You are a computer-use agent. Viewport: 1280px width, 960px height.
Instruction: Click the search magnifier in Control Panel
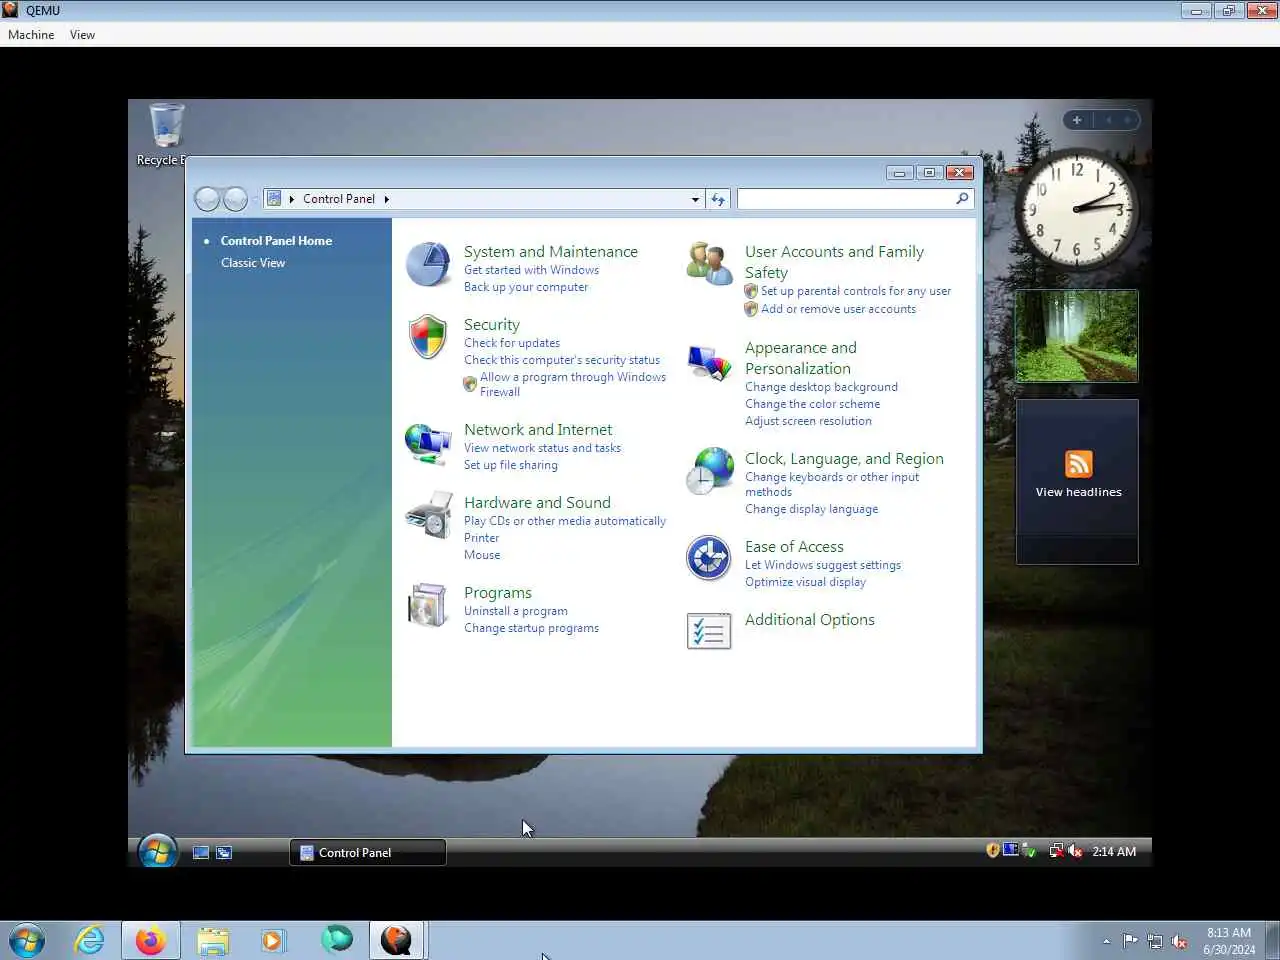point(962,198)
